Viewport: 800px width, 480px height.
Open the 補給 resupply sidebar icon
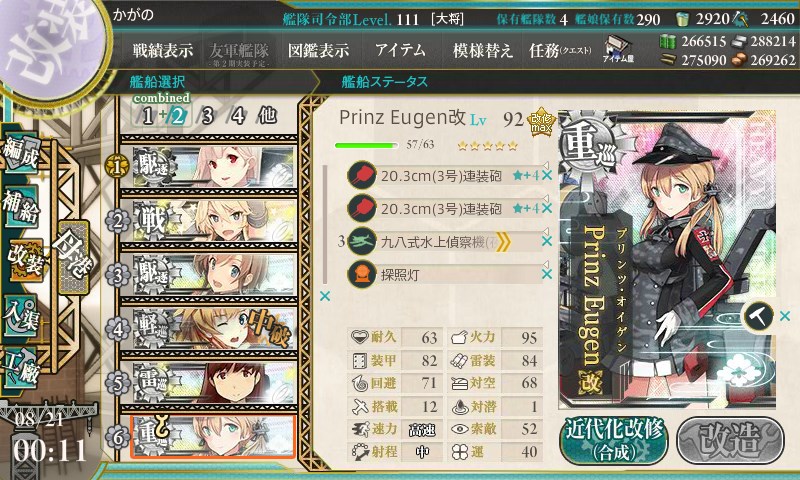21,206
